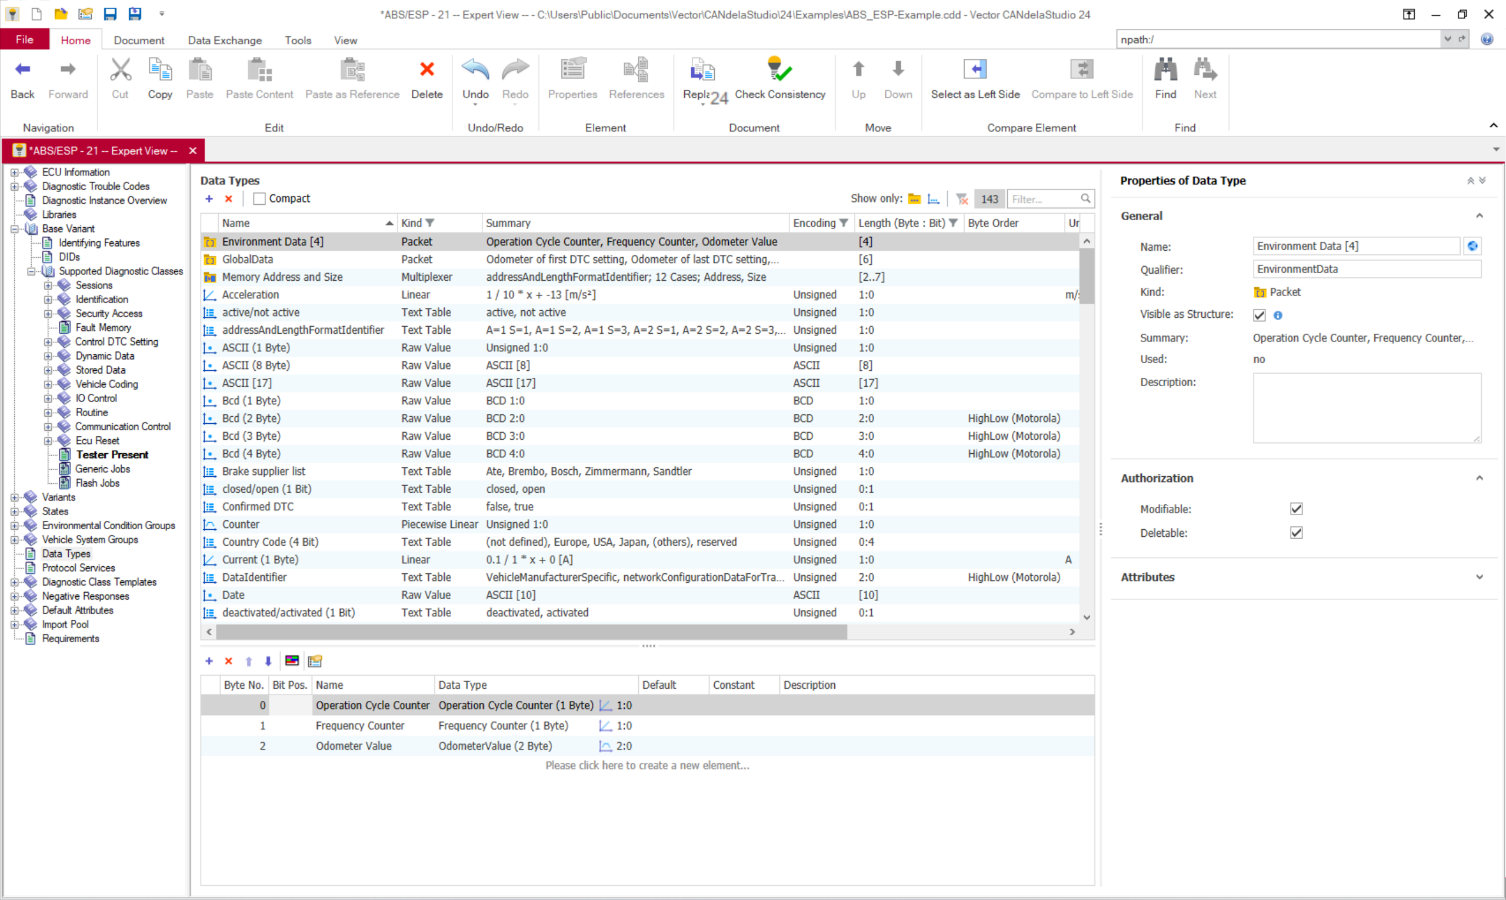Click the Replace icon in Document group
Image resolution: width=1506 pixels, height=900 pixels.
[702, 70]
